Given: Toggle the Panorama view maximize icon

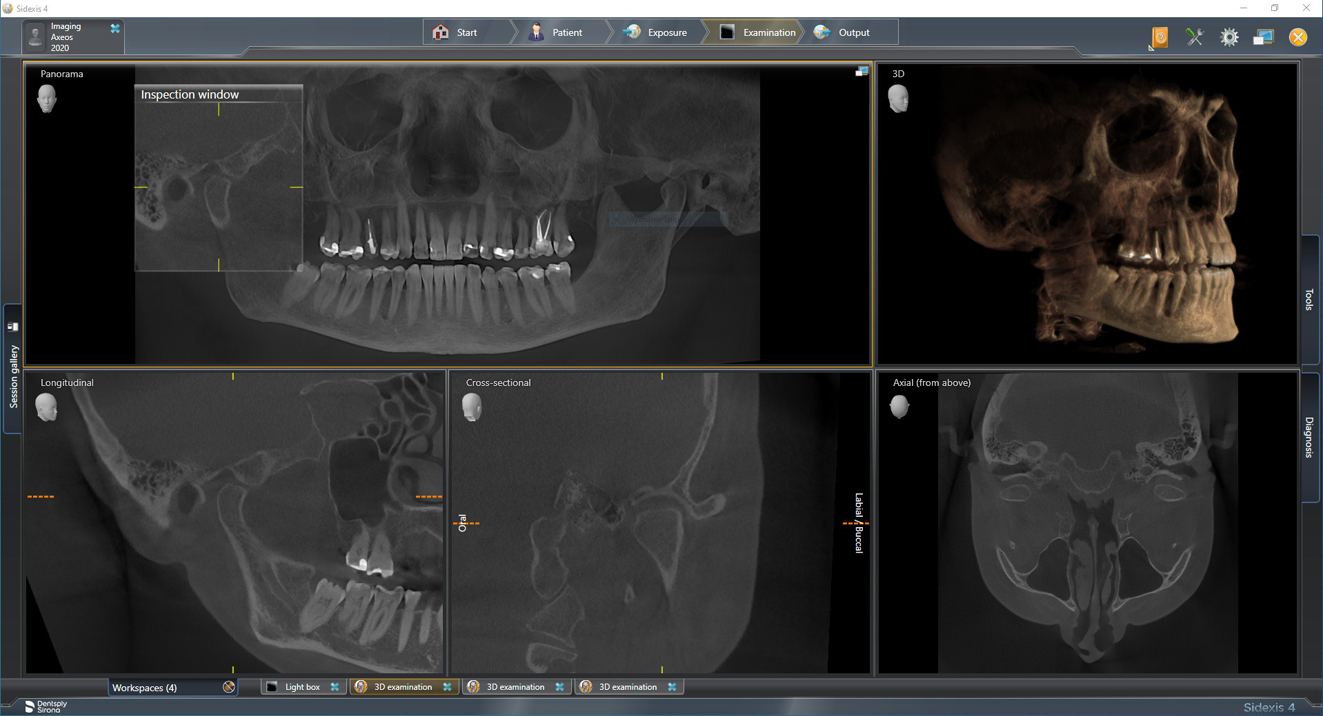Looking at the screenshot, I should click(861, 71).
